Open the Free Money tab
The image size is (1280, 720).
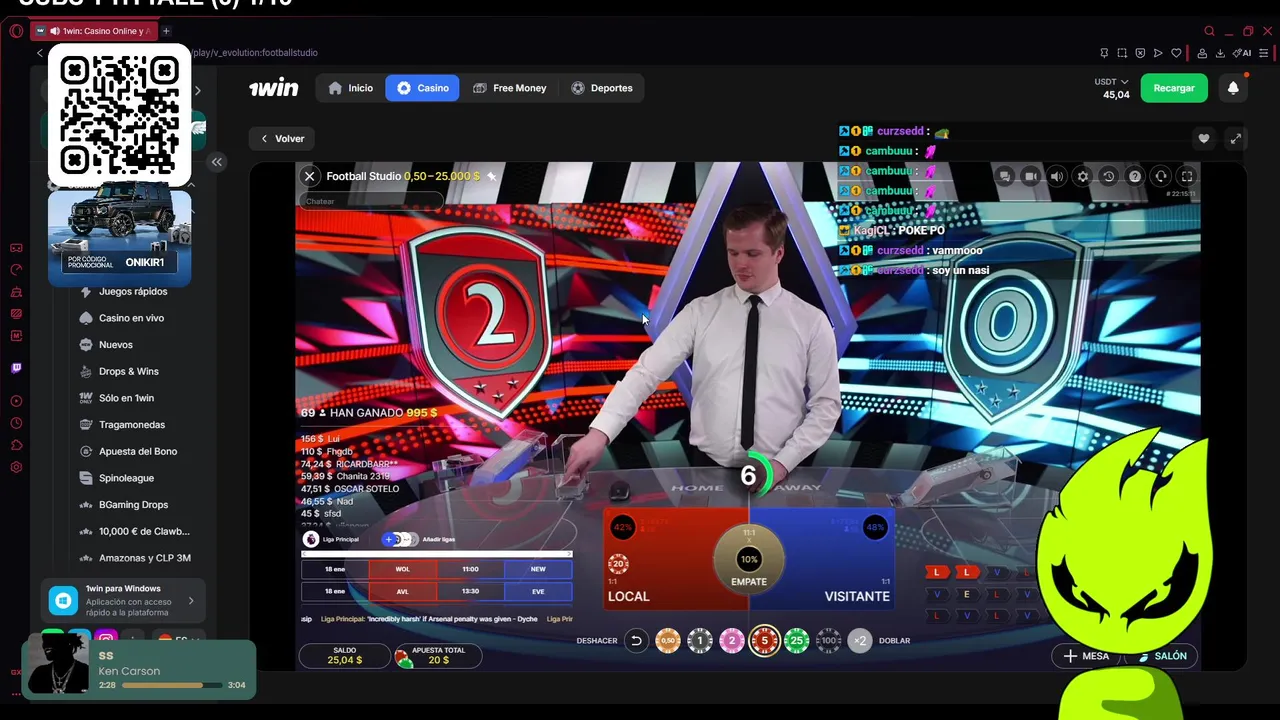[509, 88]
